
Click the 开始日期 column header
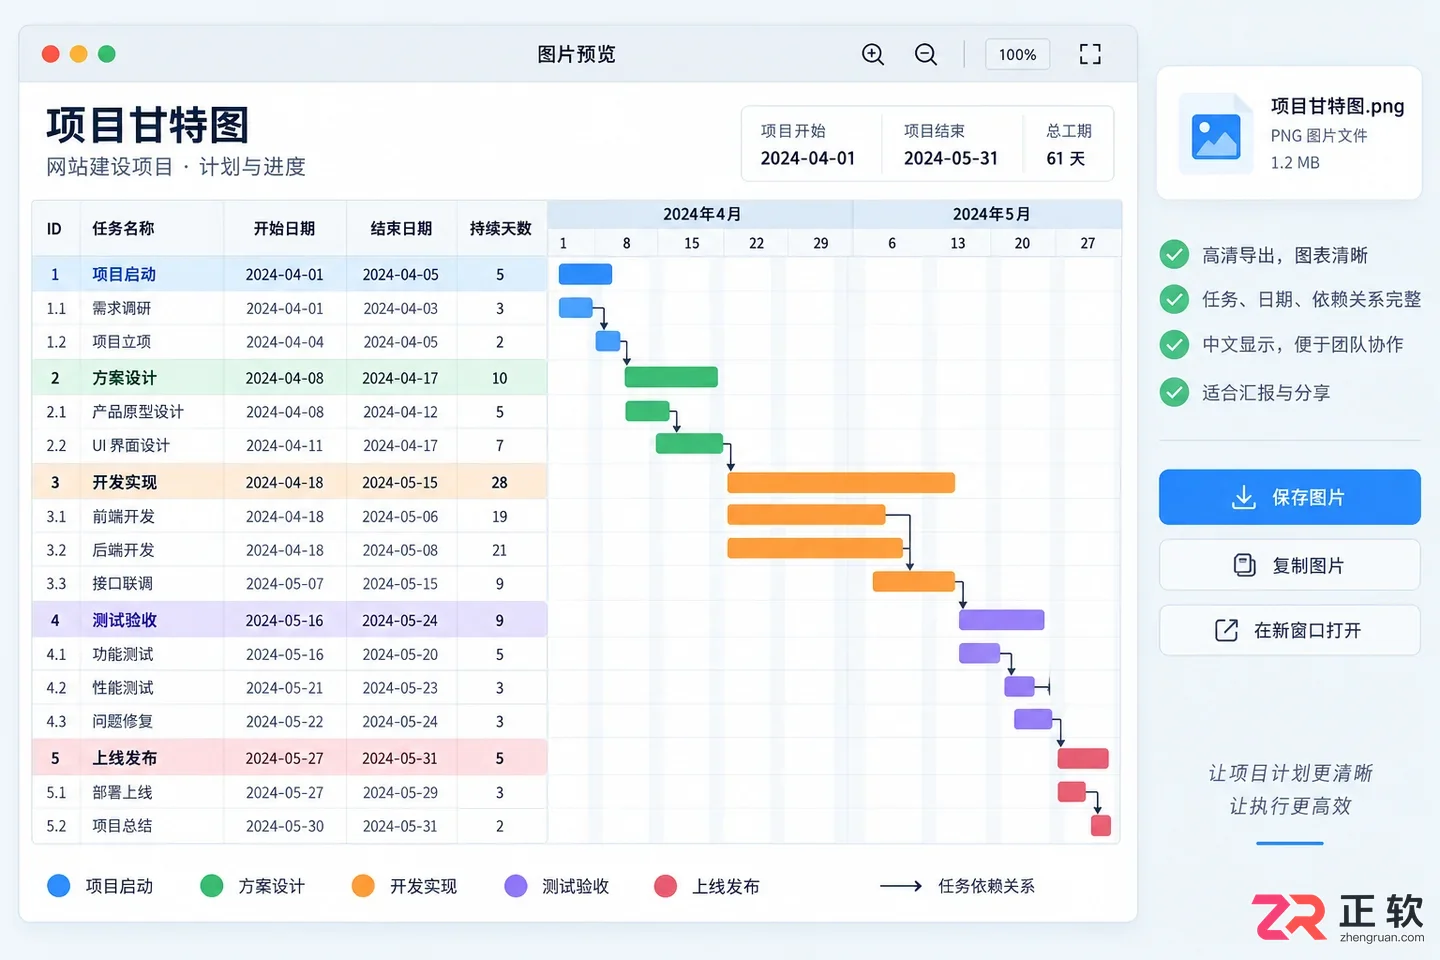click(x=284, y=228)
